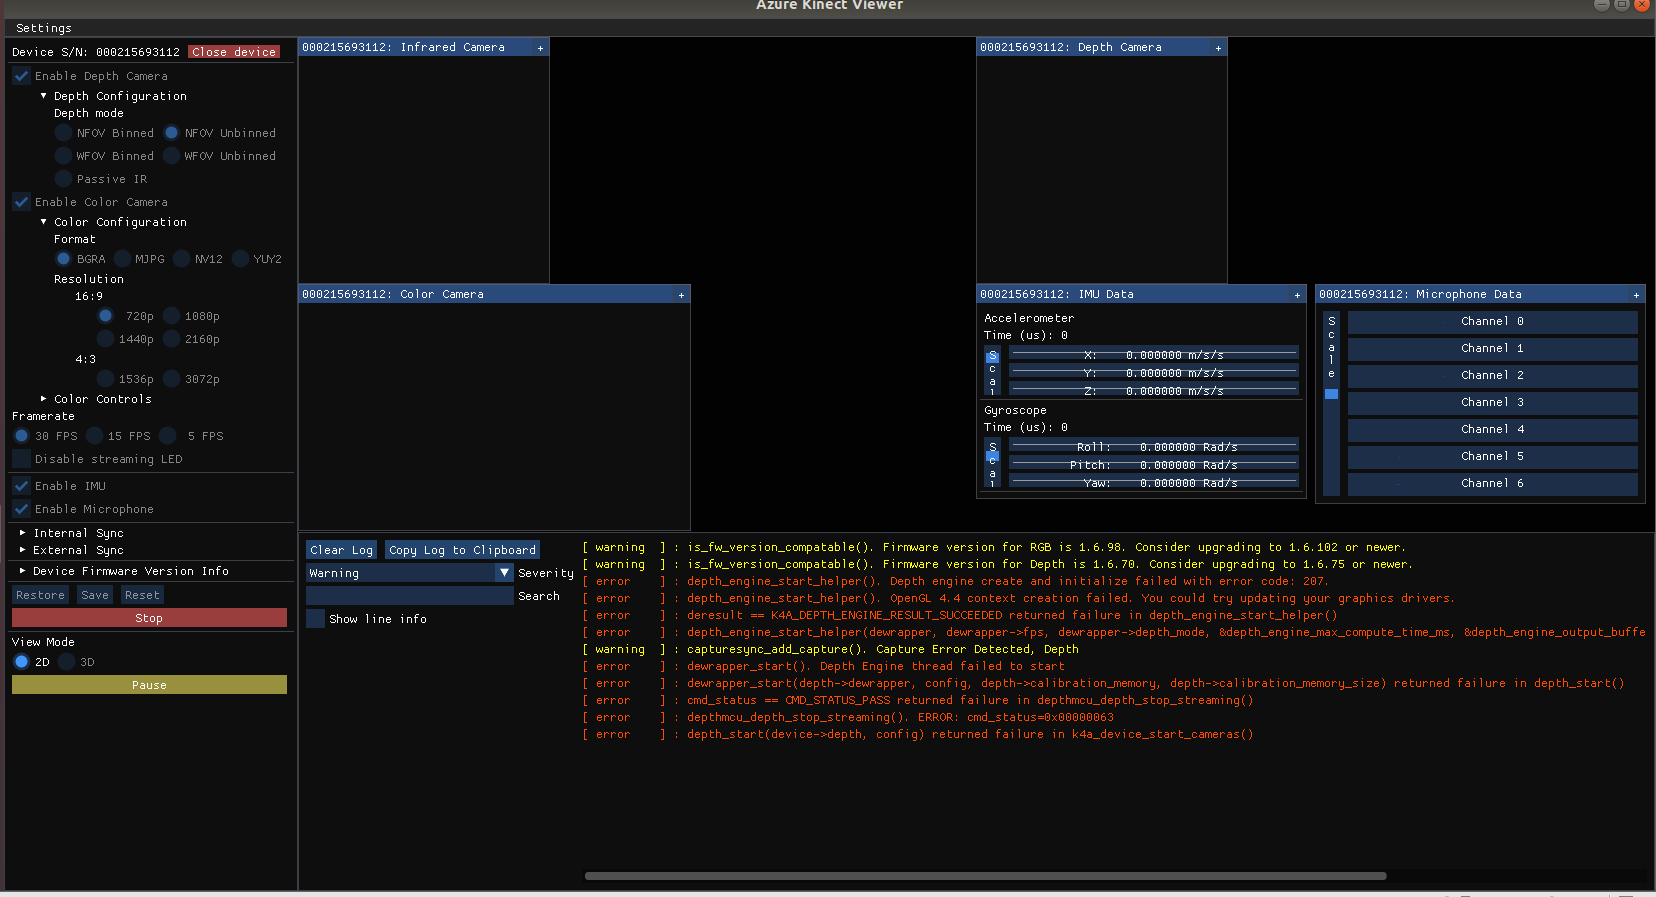Click the Microphone Channel 6 bar
Viewport: 1656px width, 897px height.
click(1492, 484)
